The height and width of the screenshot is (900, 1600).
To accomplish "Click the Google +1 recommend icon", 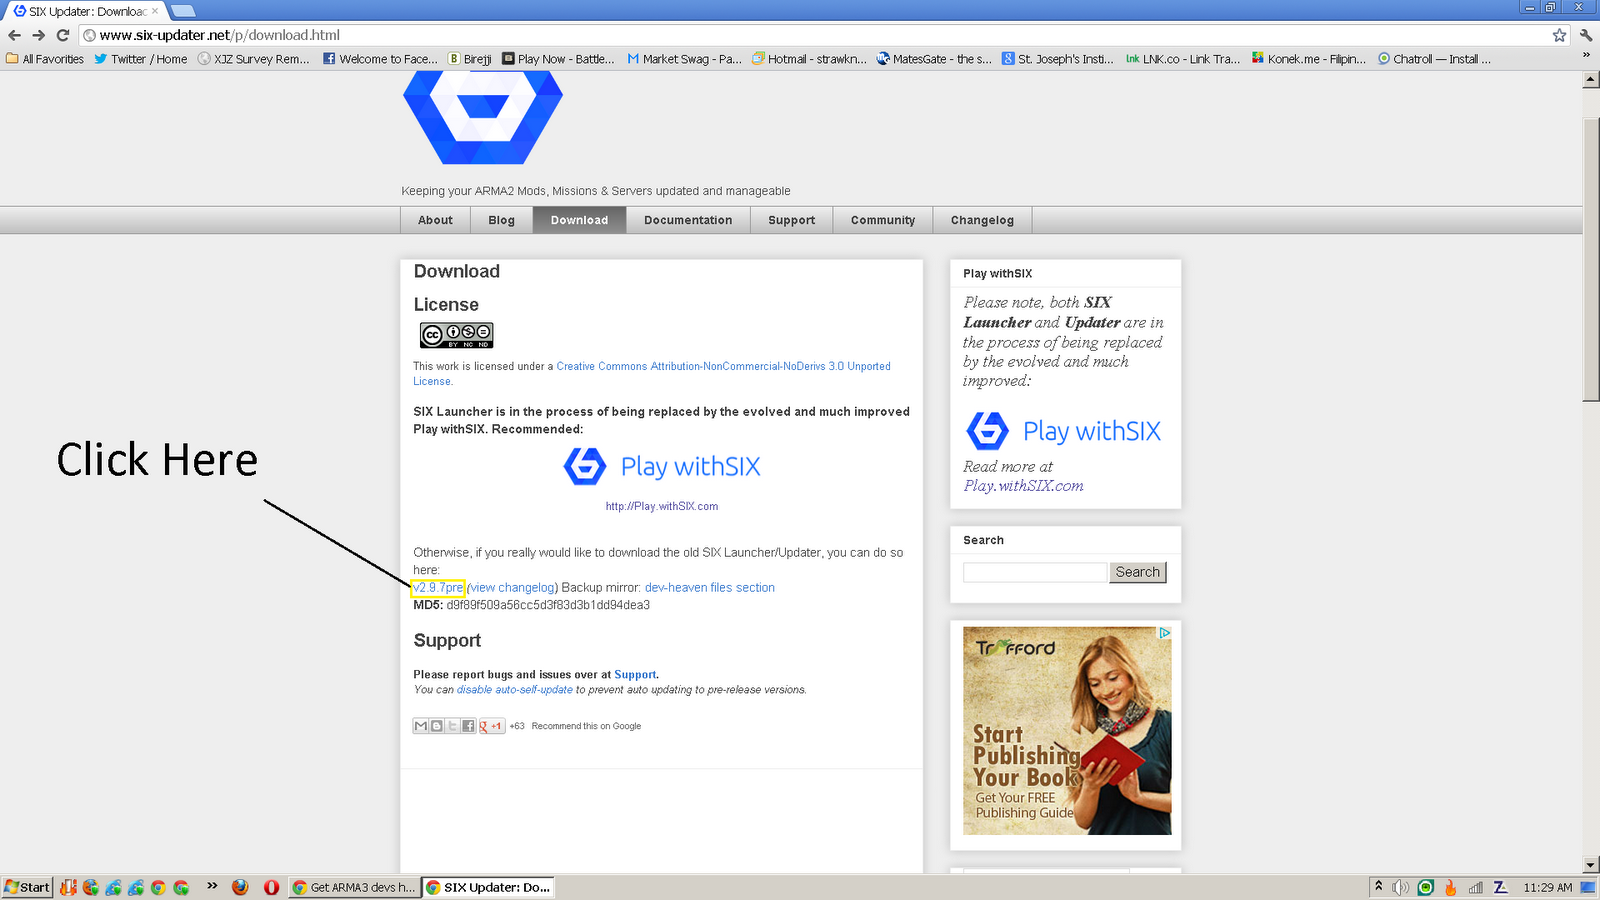I will point(490,725).
